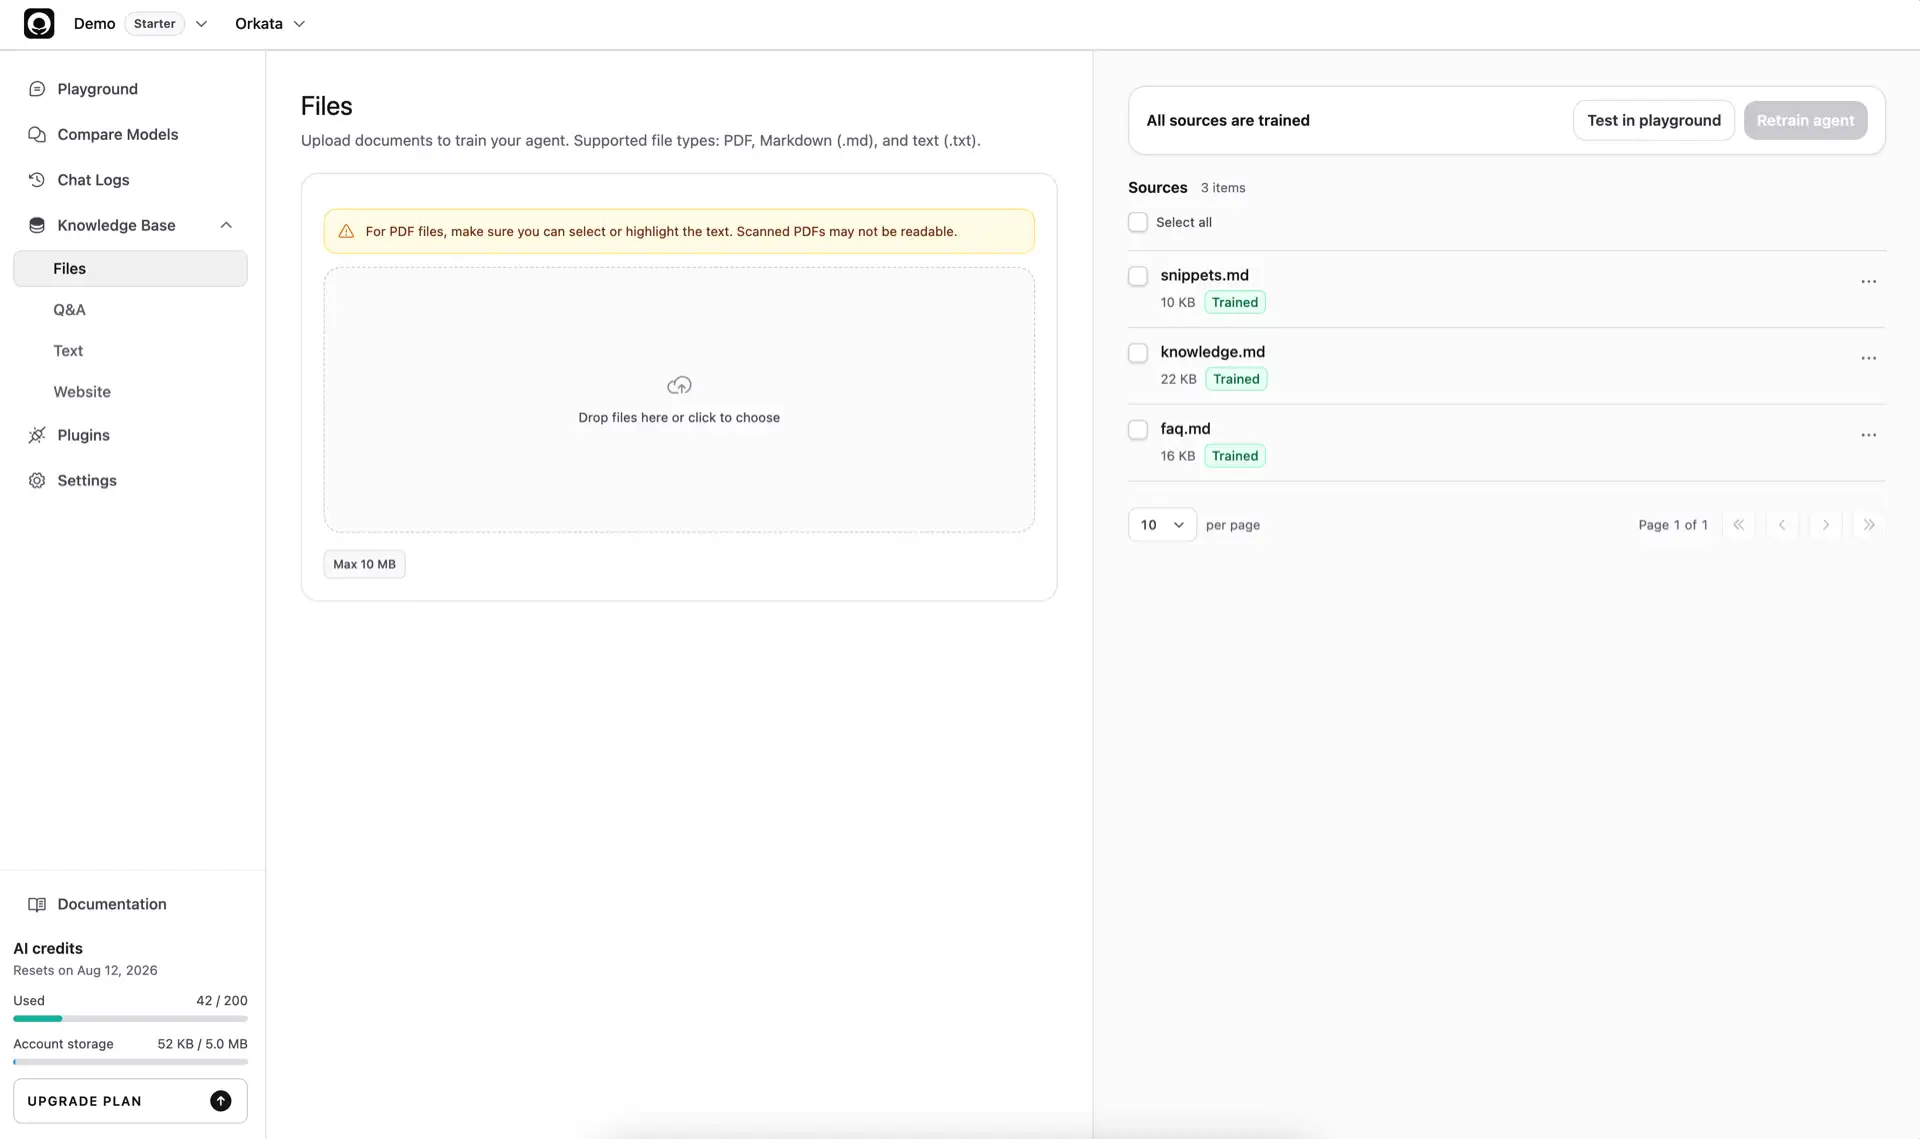Screen dimensions: 1920x1139
Task: Go to the last page of sources
Action: pyautogui.click(x=1869, y=525)
